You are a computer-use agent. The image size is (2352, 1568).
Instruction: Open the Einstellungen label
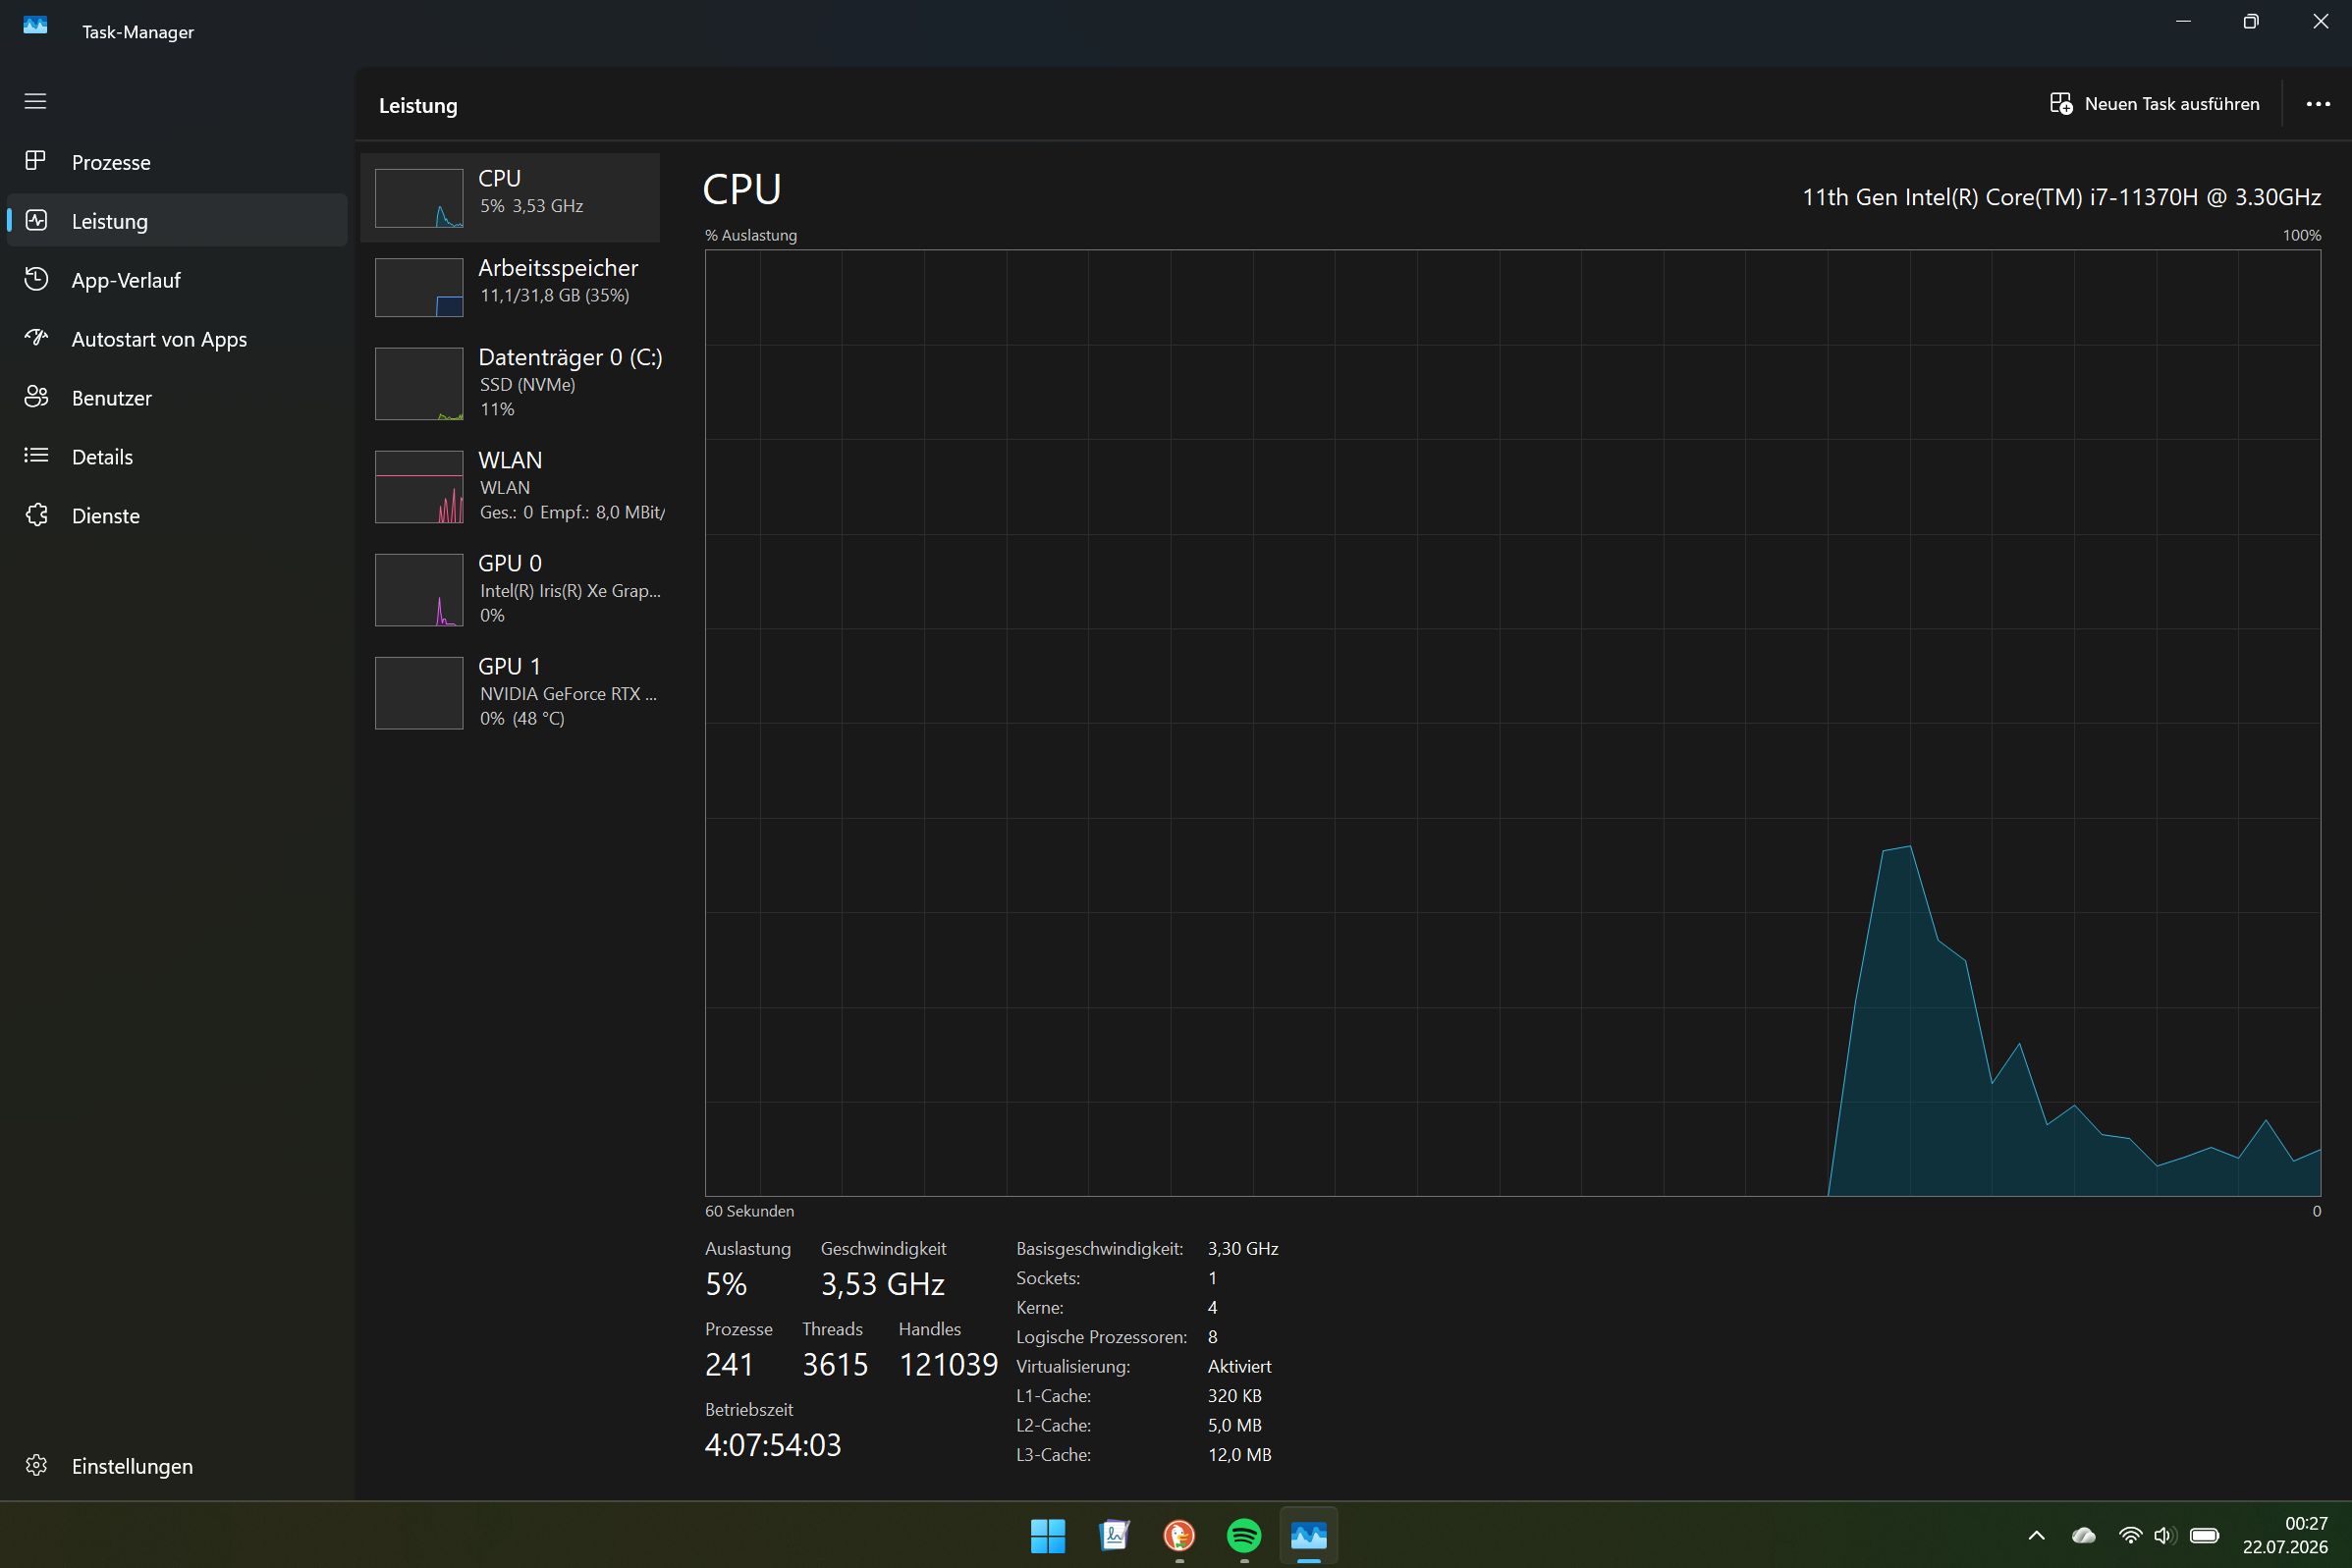(132, 1466)
